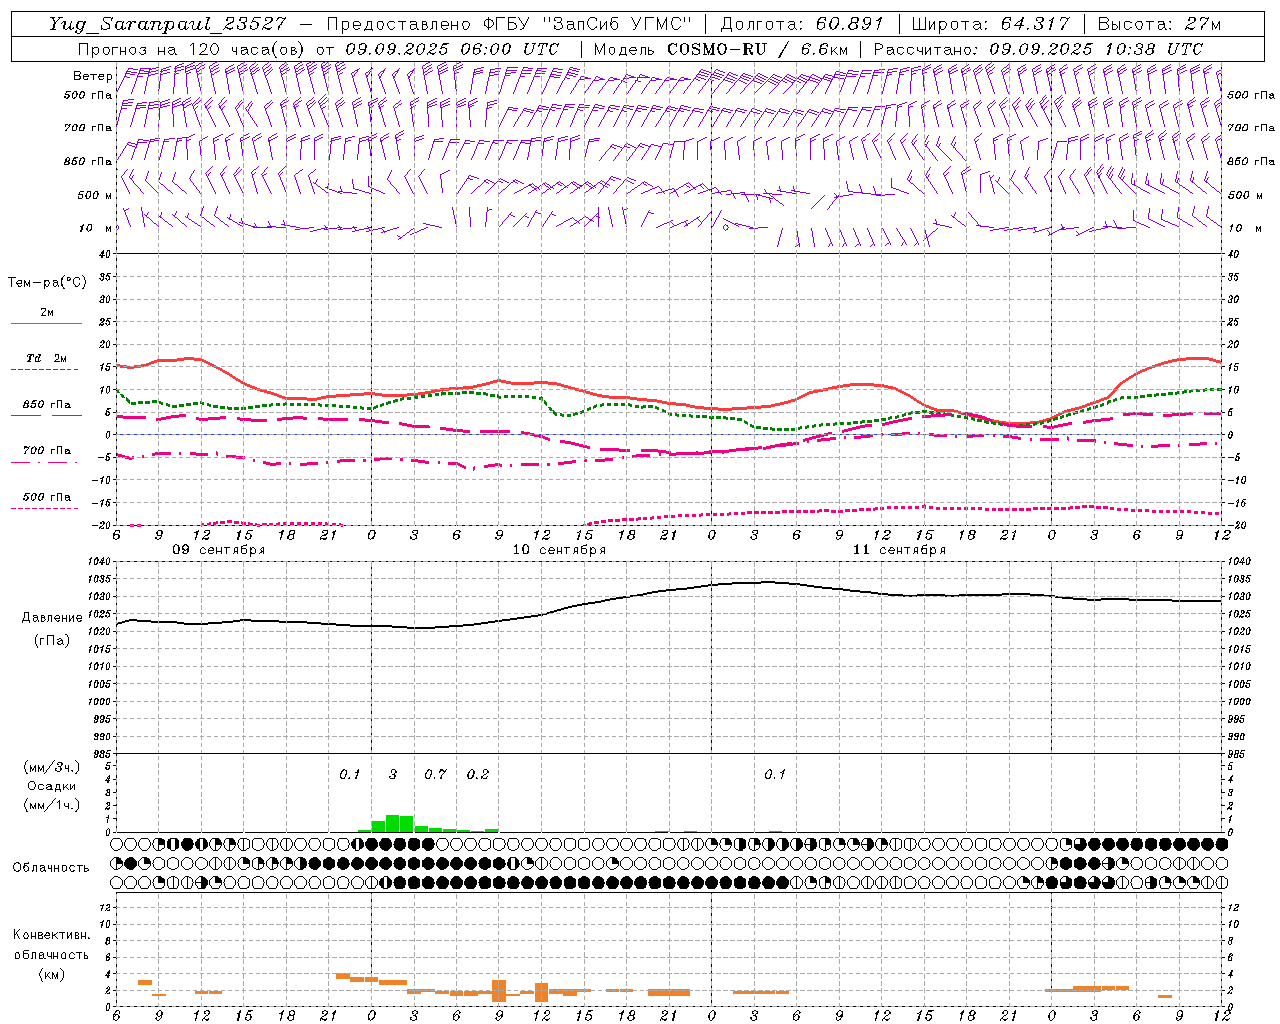Click the 'Конвективн.' convective cloud label
This screenshot has width=1280, height=1024.
[x=51, y=935]
